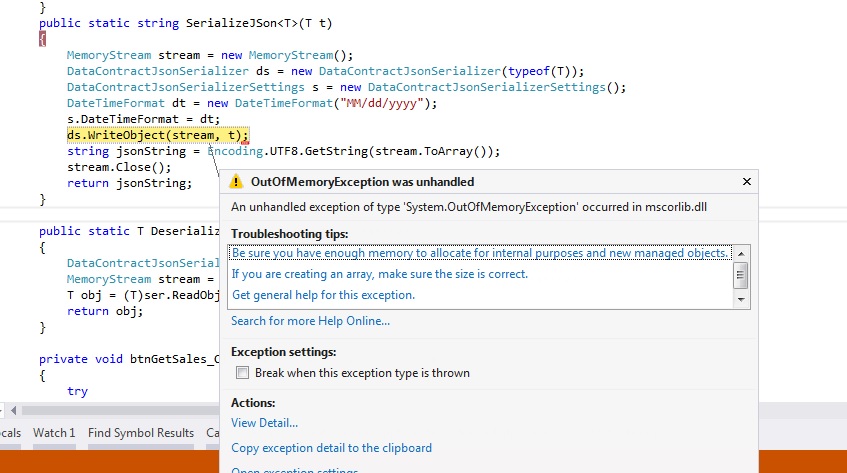Open the 'View Detail...' action
Viewport: 847px width, 473px height.
coord(264,423)
